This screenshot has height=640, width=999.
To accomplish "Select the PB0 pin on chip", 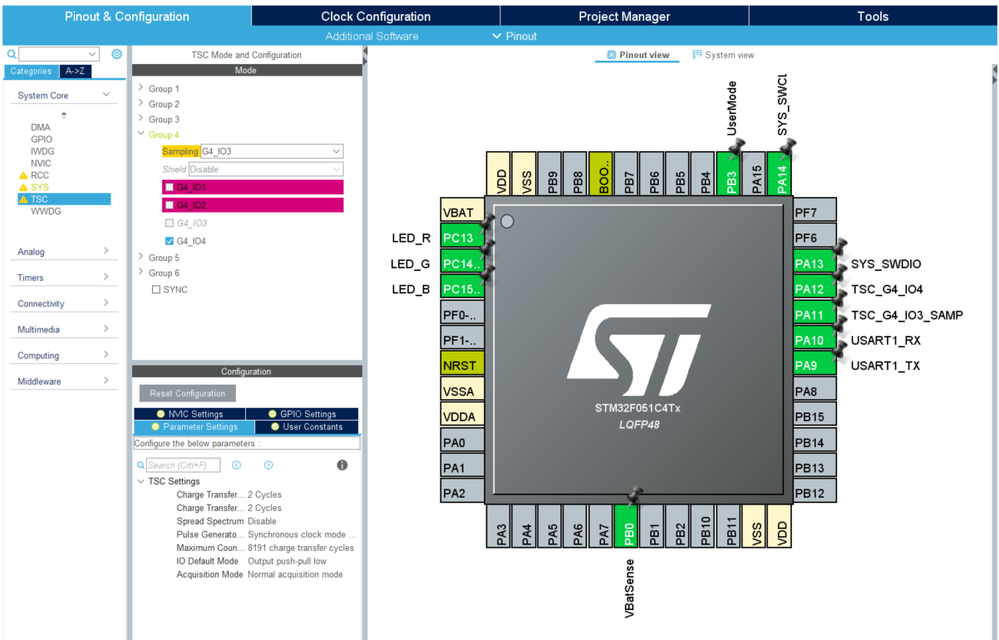I will tap(628, 527).
